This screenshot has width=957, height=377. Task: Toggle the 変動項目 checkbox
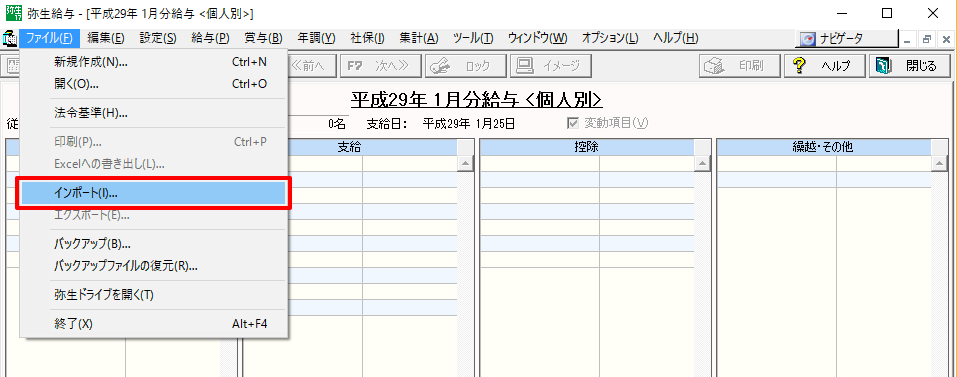572,123
